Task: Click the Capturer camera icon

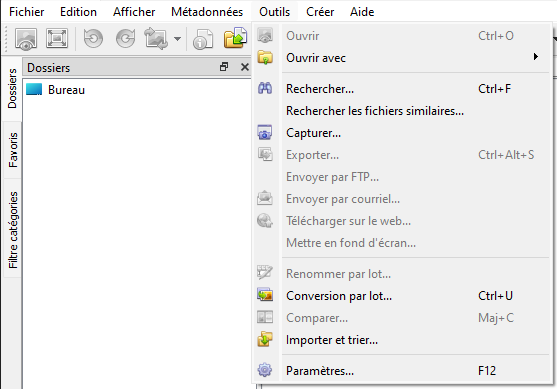Action: (265, 133)
